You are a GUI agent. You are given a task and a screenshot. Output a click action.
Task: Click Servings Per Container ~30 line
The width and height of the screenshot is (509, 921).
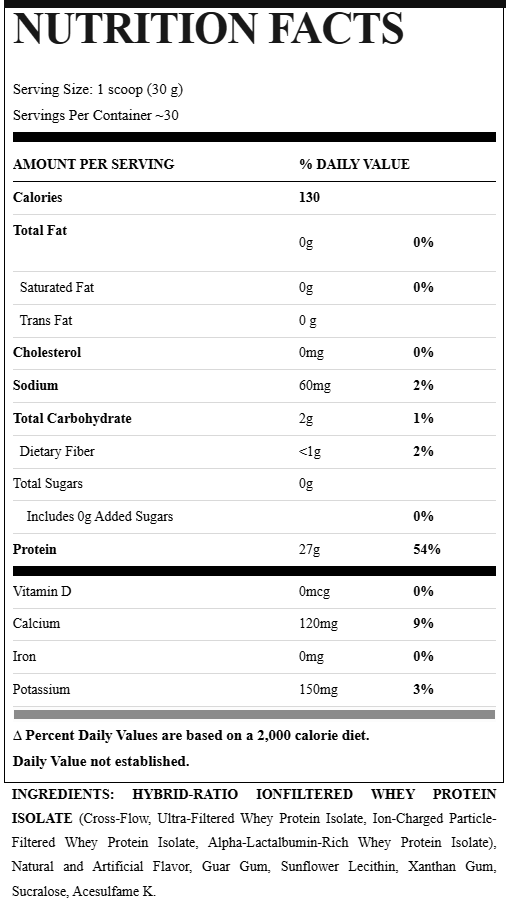coord(96,116)
